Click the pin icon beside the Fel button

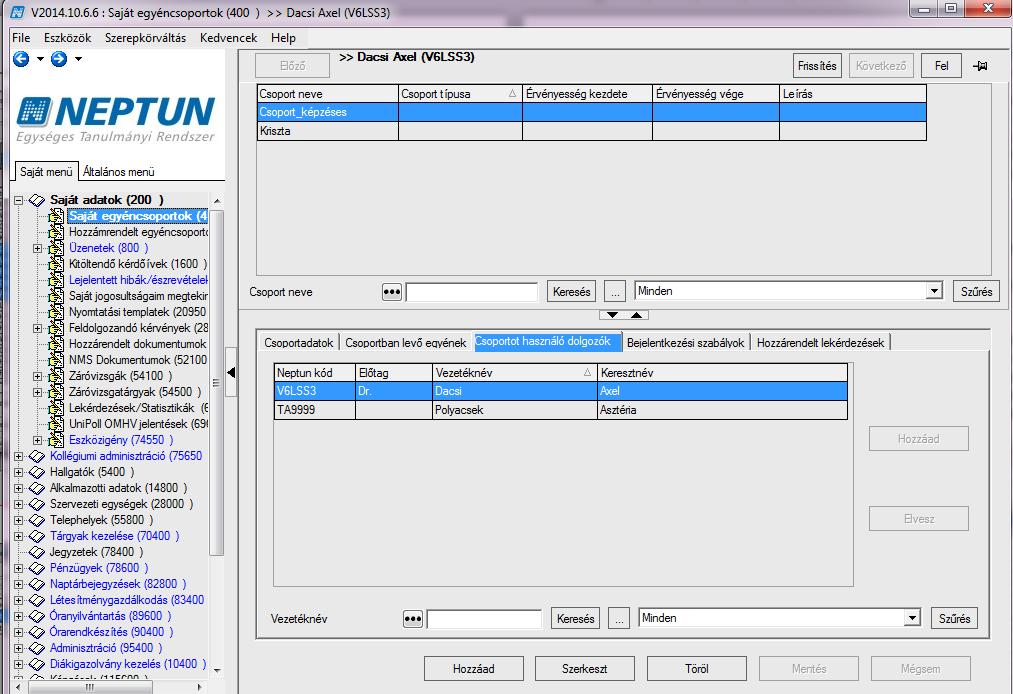point(980,66)
